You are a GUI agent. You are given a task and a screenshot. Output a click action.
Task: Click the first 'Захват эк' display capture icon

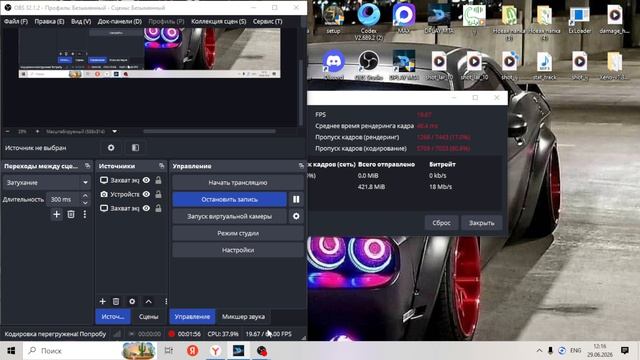coord(104,180)
